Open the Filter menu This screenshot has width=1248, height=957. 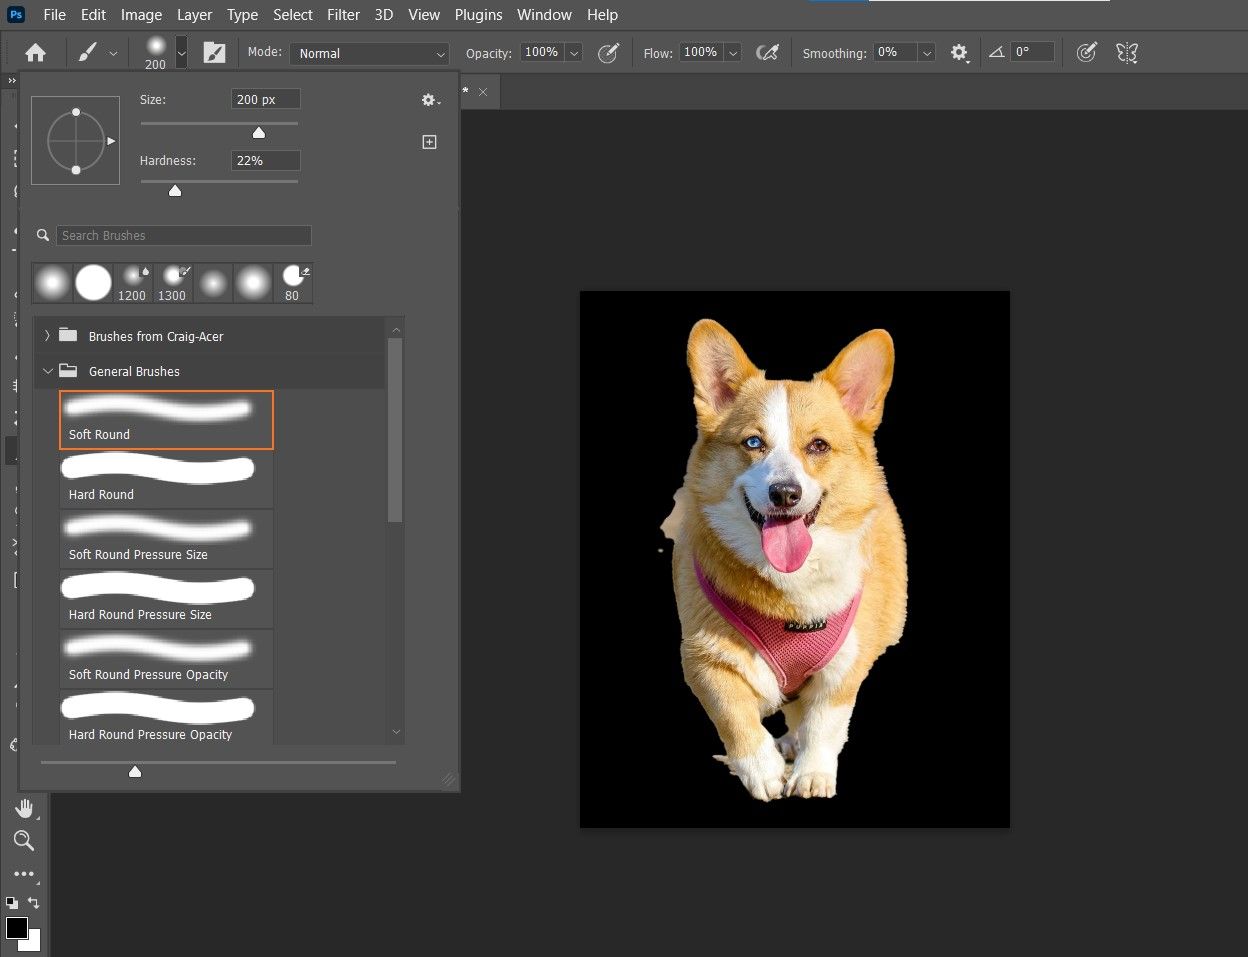[x=343, y=15]
